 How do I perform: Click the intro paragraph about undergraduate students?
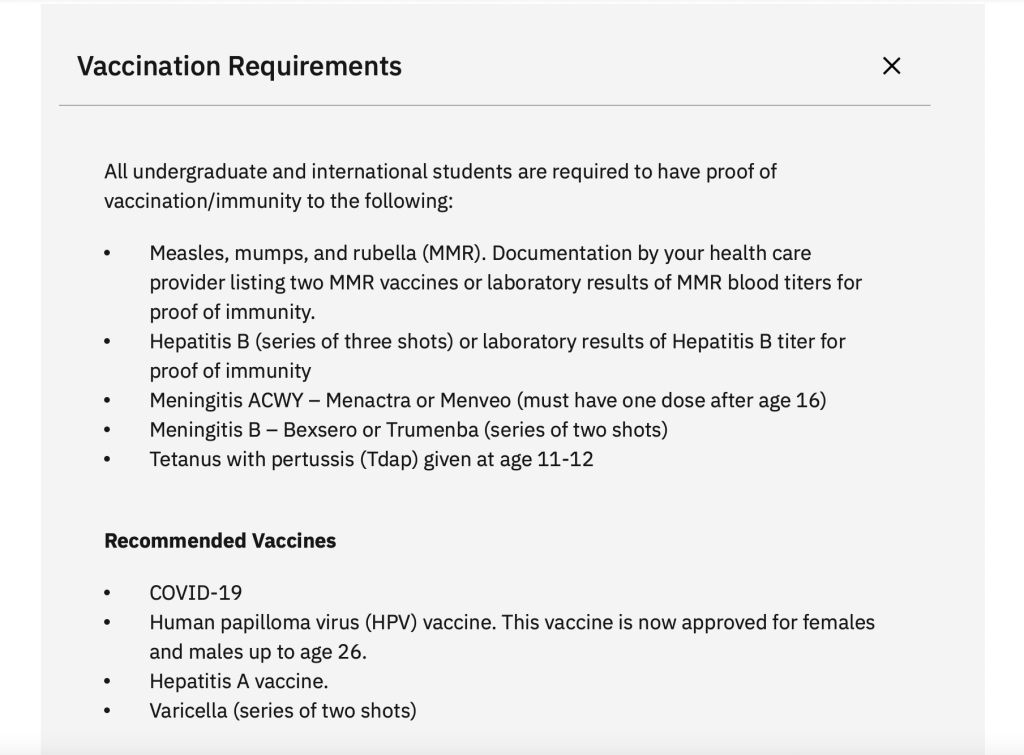pos(440,186)
